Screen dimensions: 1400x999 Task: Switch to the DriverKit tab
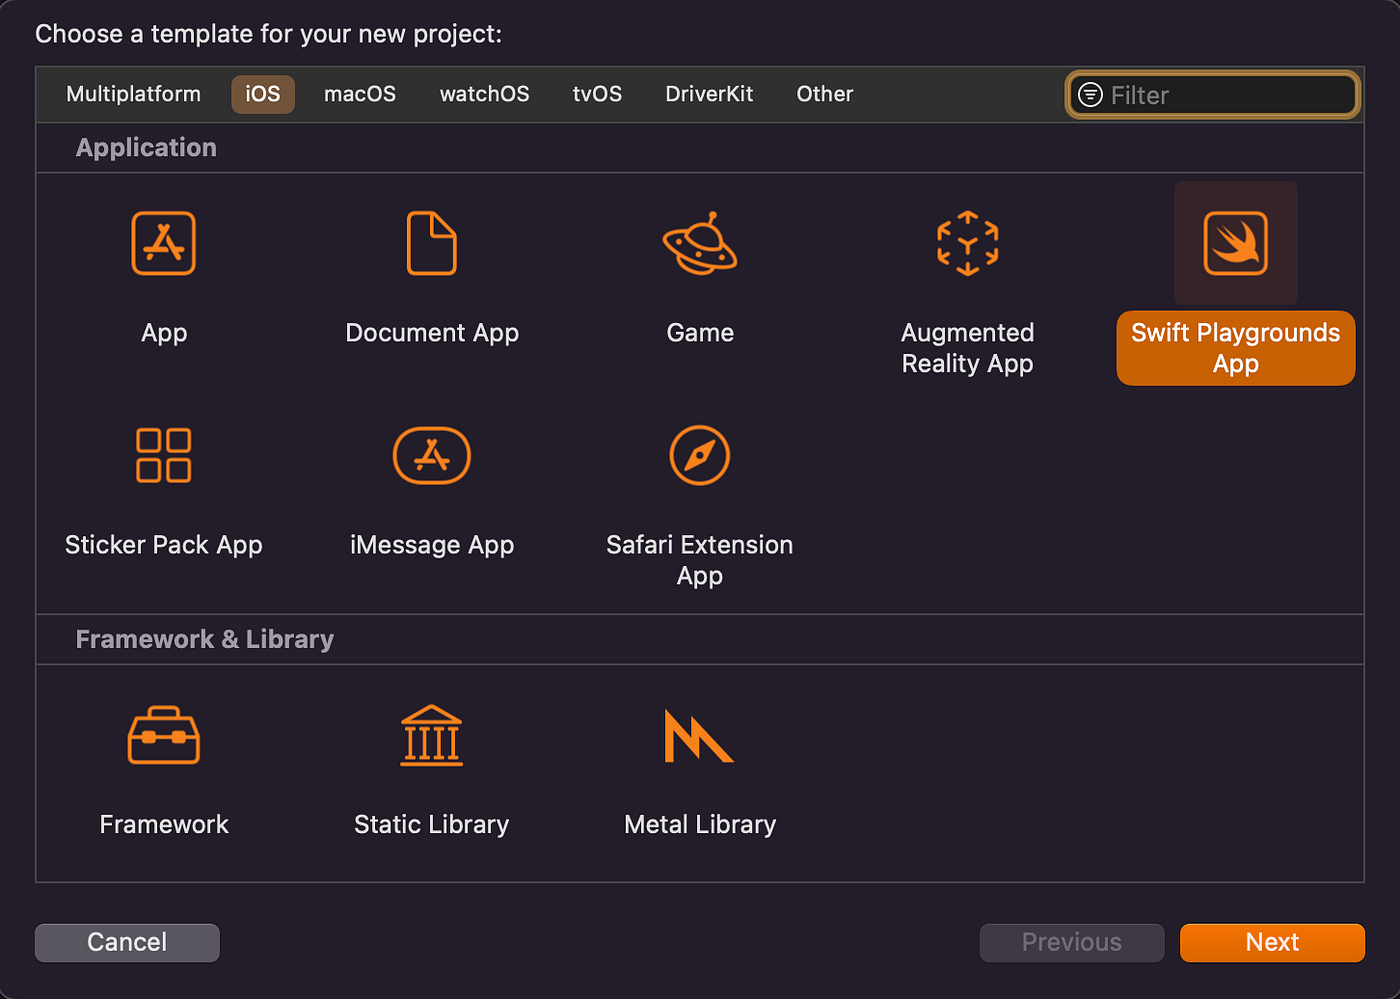(709, 94)
